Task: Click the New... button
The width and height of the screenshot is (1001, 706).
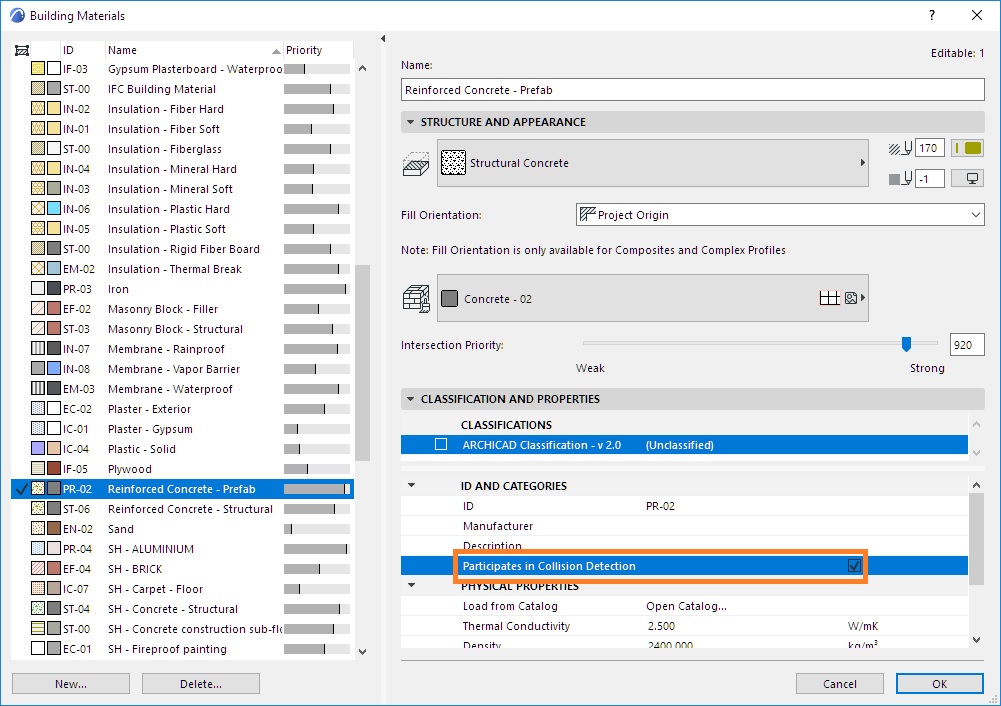Action: click(71, 684)
